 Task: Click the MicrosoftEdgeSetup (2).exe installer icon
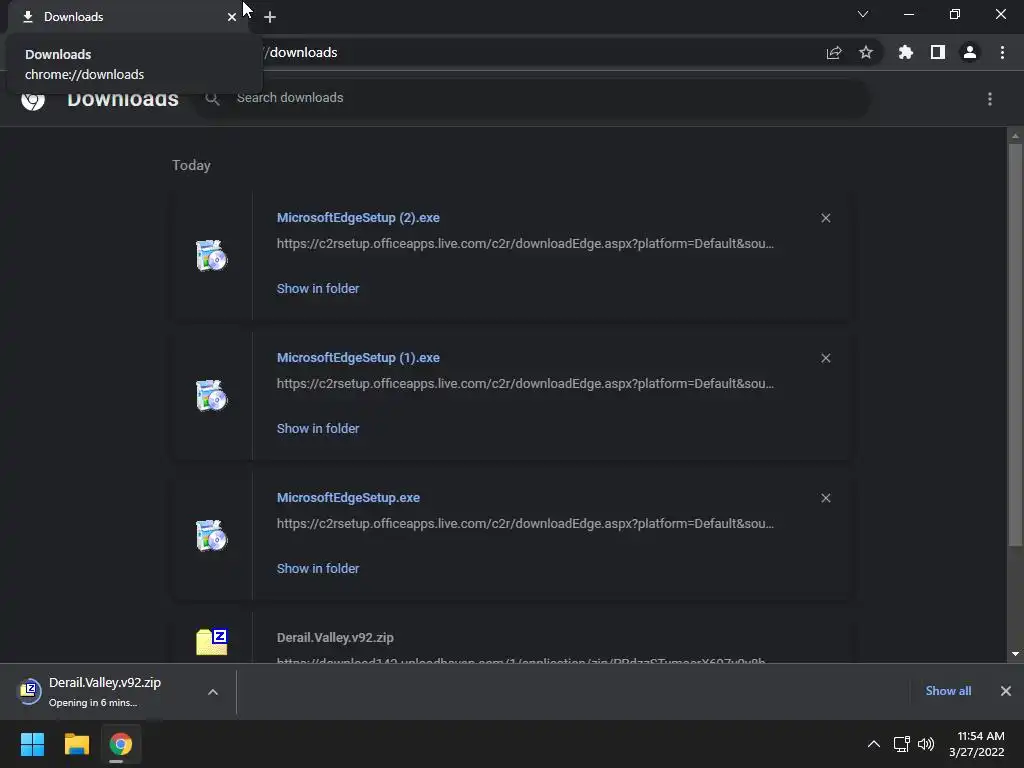pyautogui.click(x=212, y=255)
